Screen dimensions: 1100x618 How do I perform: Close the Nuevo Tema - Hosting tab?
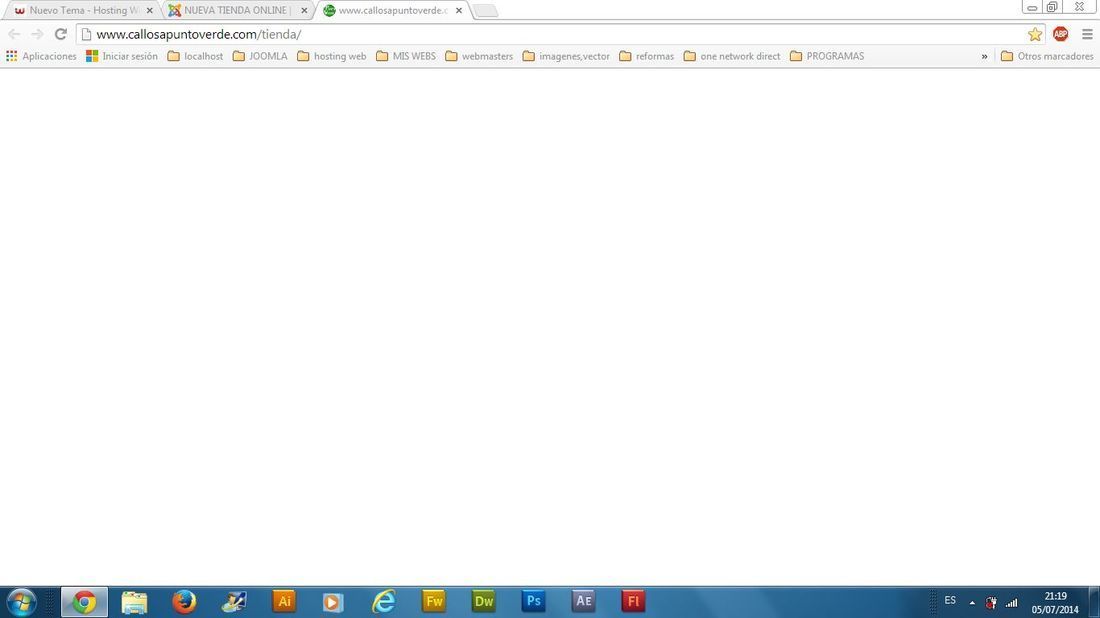[x=149, y=11]
